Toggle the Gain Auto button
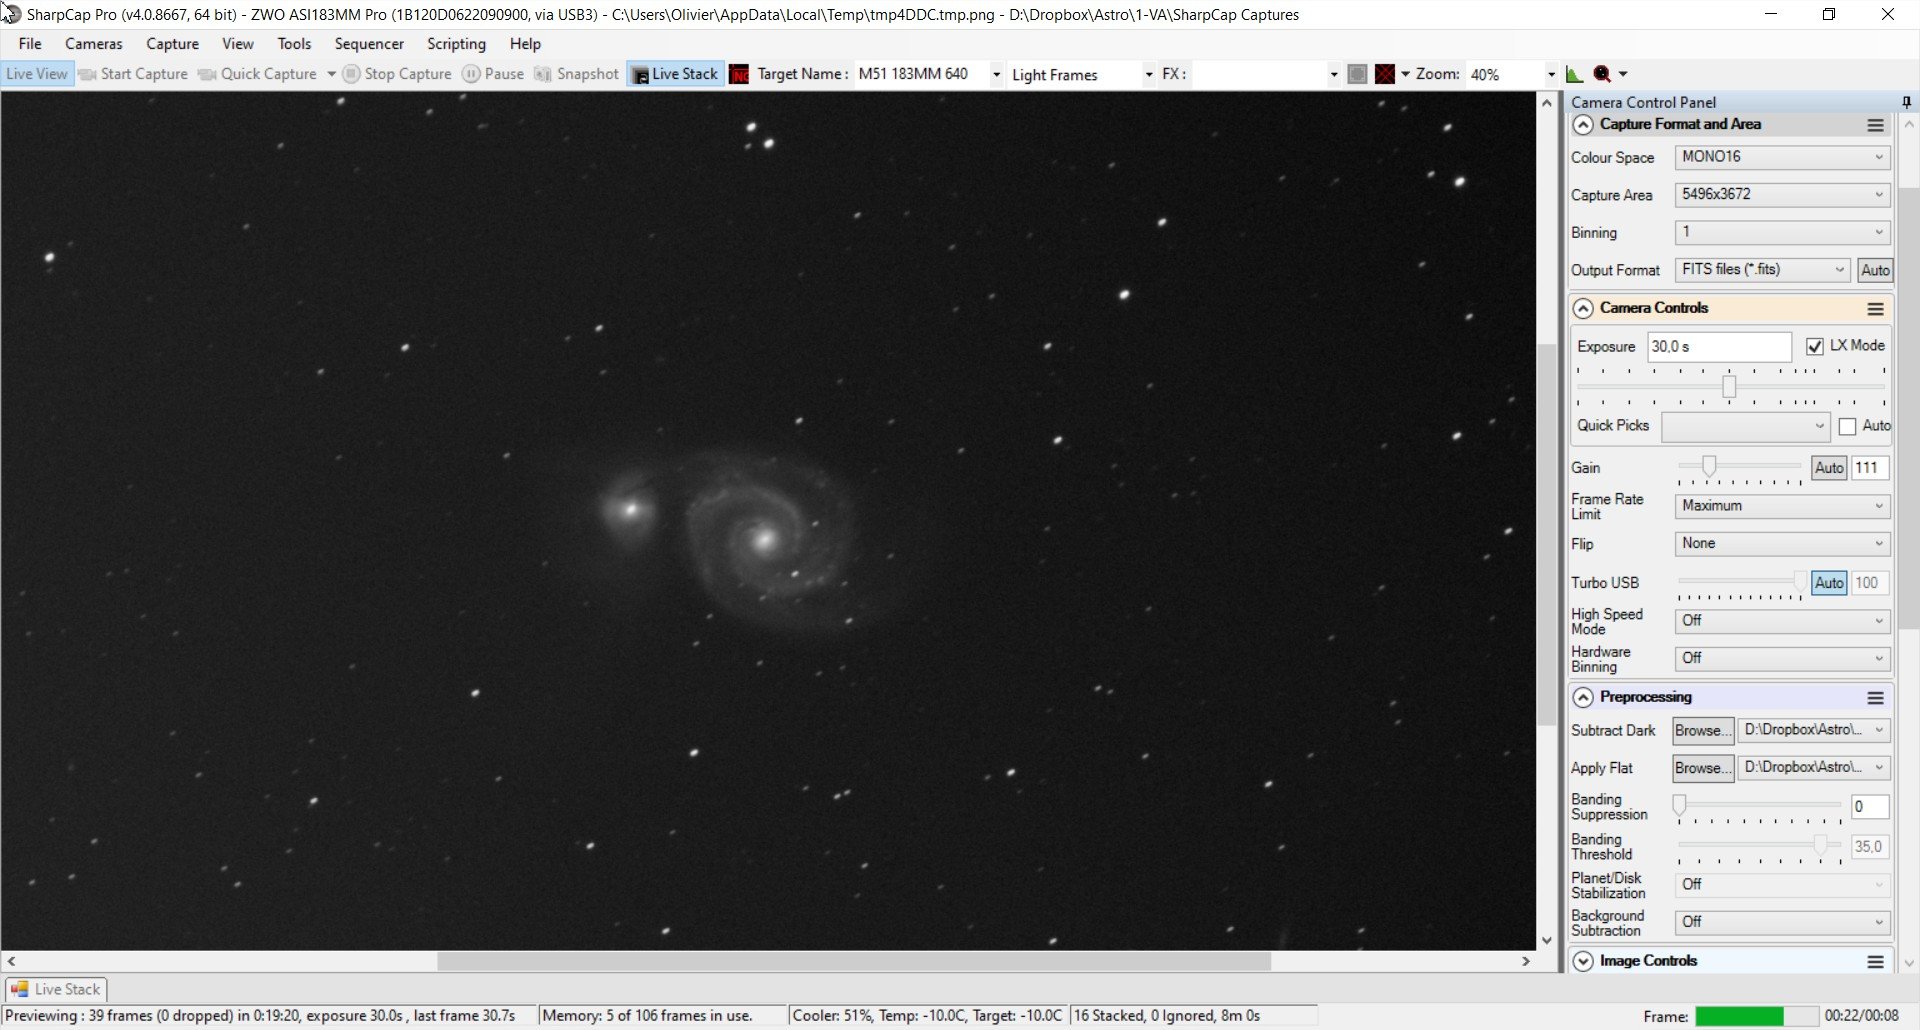The image size is (1920, 1030). (x=1829, y=468)
